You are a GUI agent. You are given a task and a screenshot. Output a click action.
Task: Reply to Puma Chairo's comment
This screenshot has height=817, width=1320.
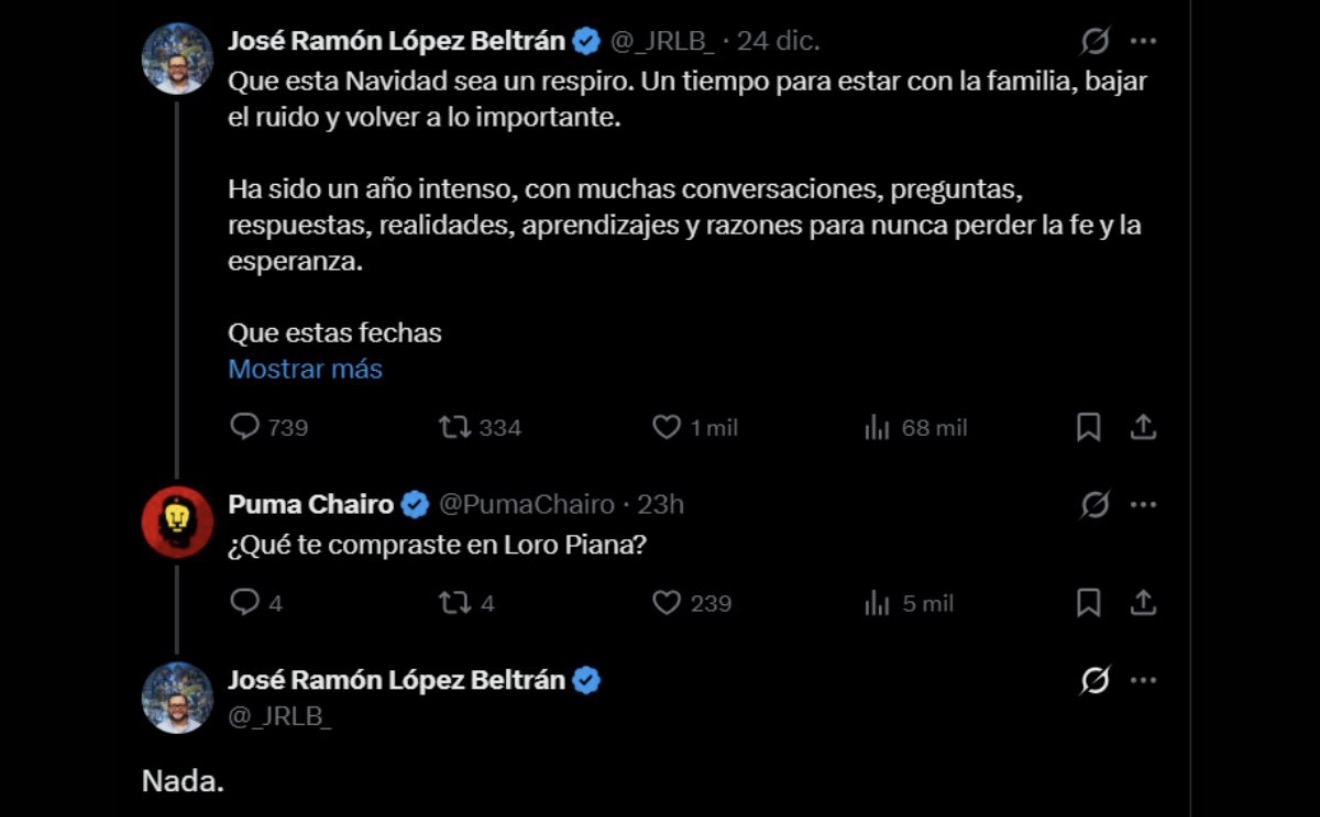click(x=245, y=603)
